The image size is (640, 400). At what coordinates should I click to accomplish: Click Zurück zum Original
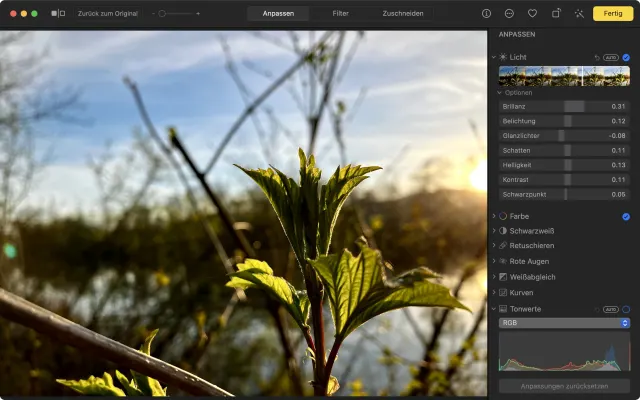click(x=108, y=14)
